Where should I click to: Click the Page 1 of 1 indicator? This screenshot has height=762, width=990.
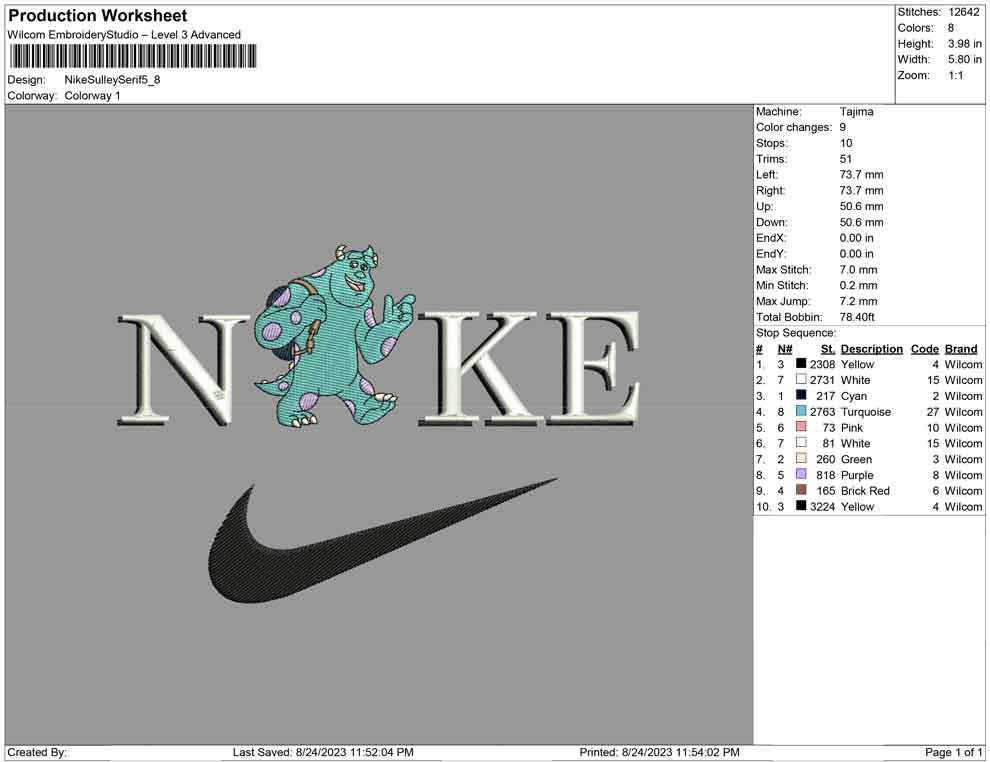point(953,752)
